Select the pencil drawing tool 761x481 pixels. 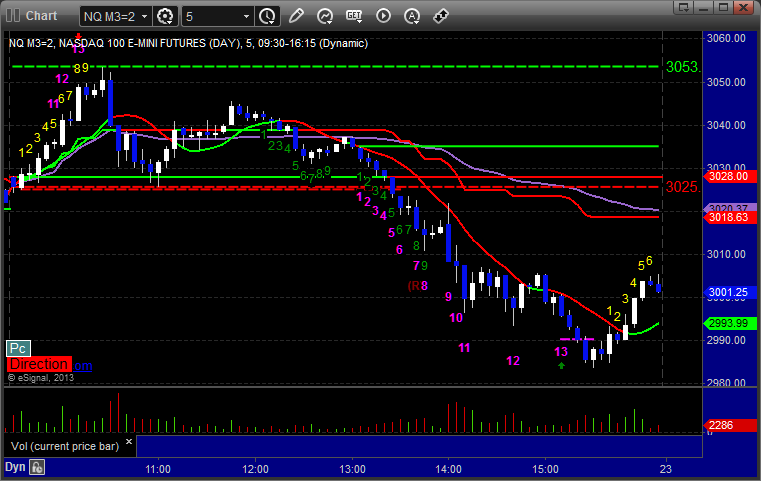tap(296, 16)
